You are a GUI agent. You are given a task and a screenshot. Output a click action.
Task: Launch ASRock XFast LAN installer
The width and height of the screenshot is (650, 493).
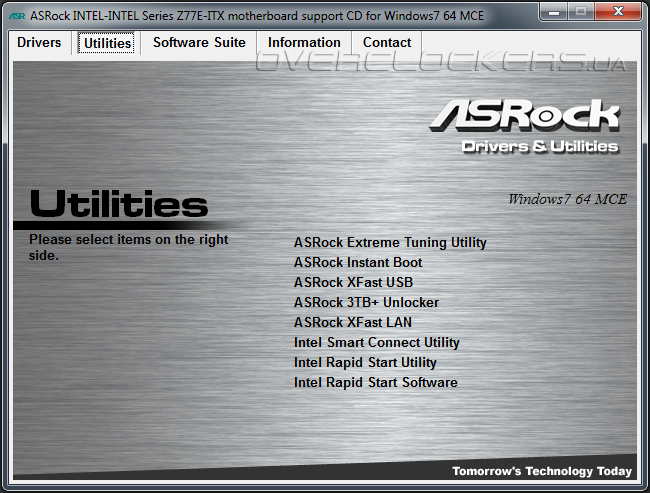352,322
